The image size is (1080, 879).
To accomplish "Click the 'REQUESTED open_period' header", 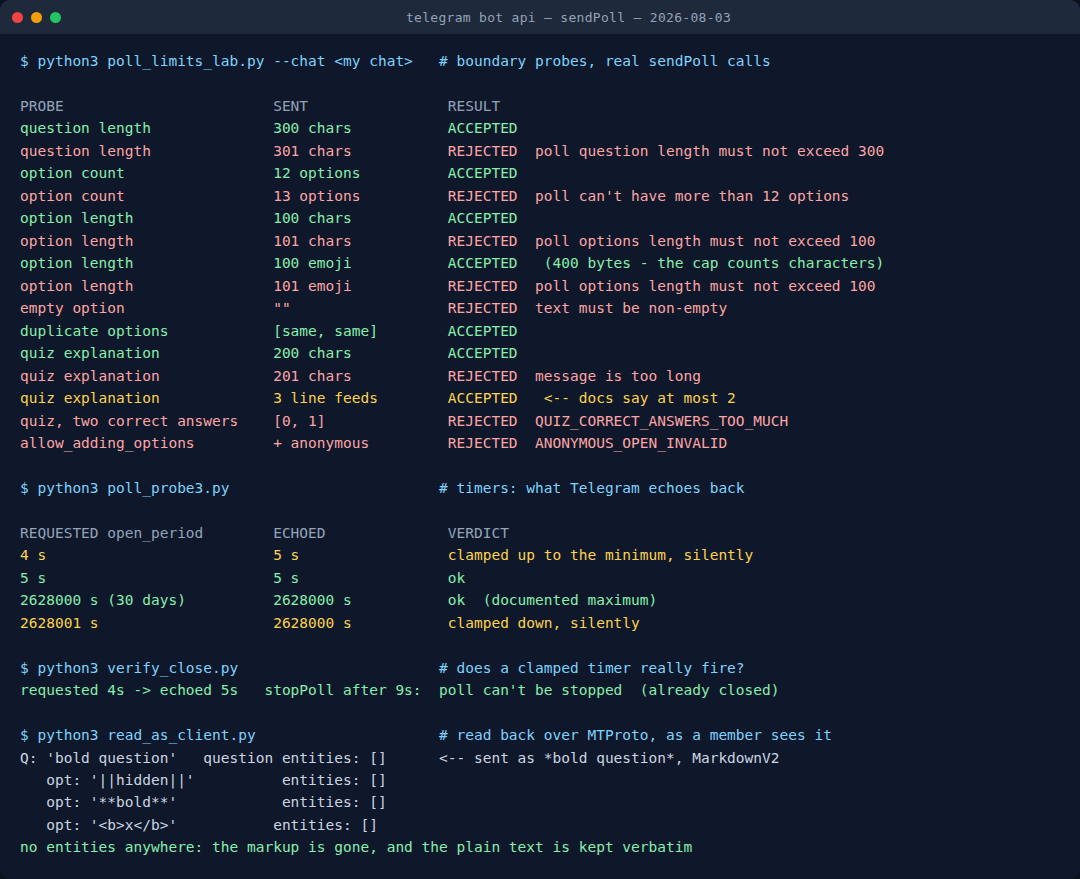I will coord(112,533).
